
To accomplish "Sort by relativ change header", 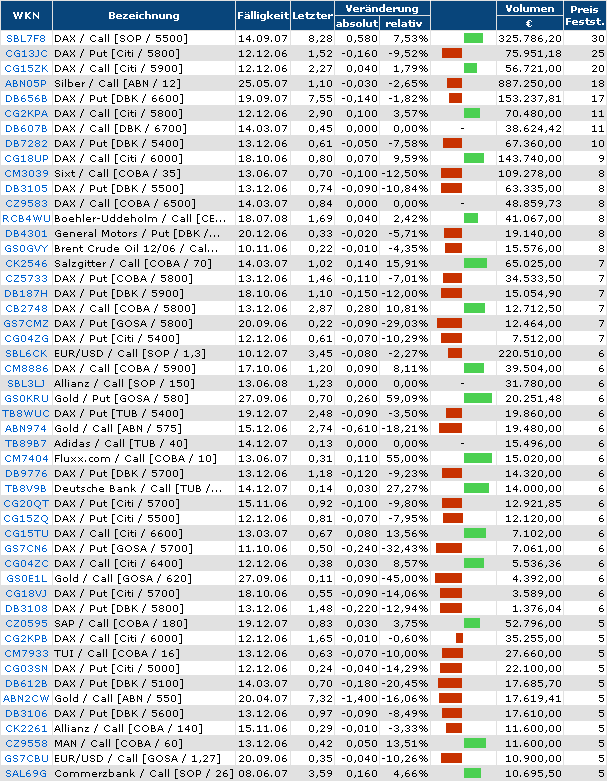I will (x=404, y=23).
